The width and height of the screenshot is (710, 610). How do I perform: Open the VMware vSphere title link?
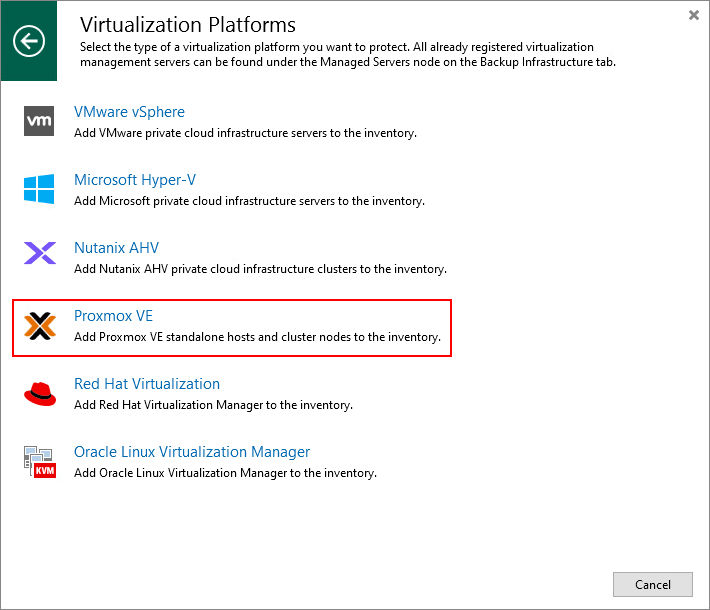tap(129, 112)
